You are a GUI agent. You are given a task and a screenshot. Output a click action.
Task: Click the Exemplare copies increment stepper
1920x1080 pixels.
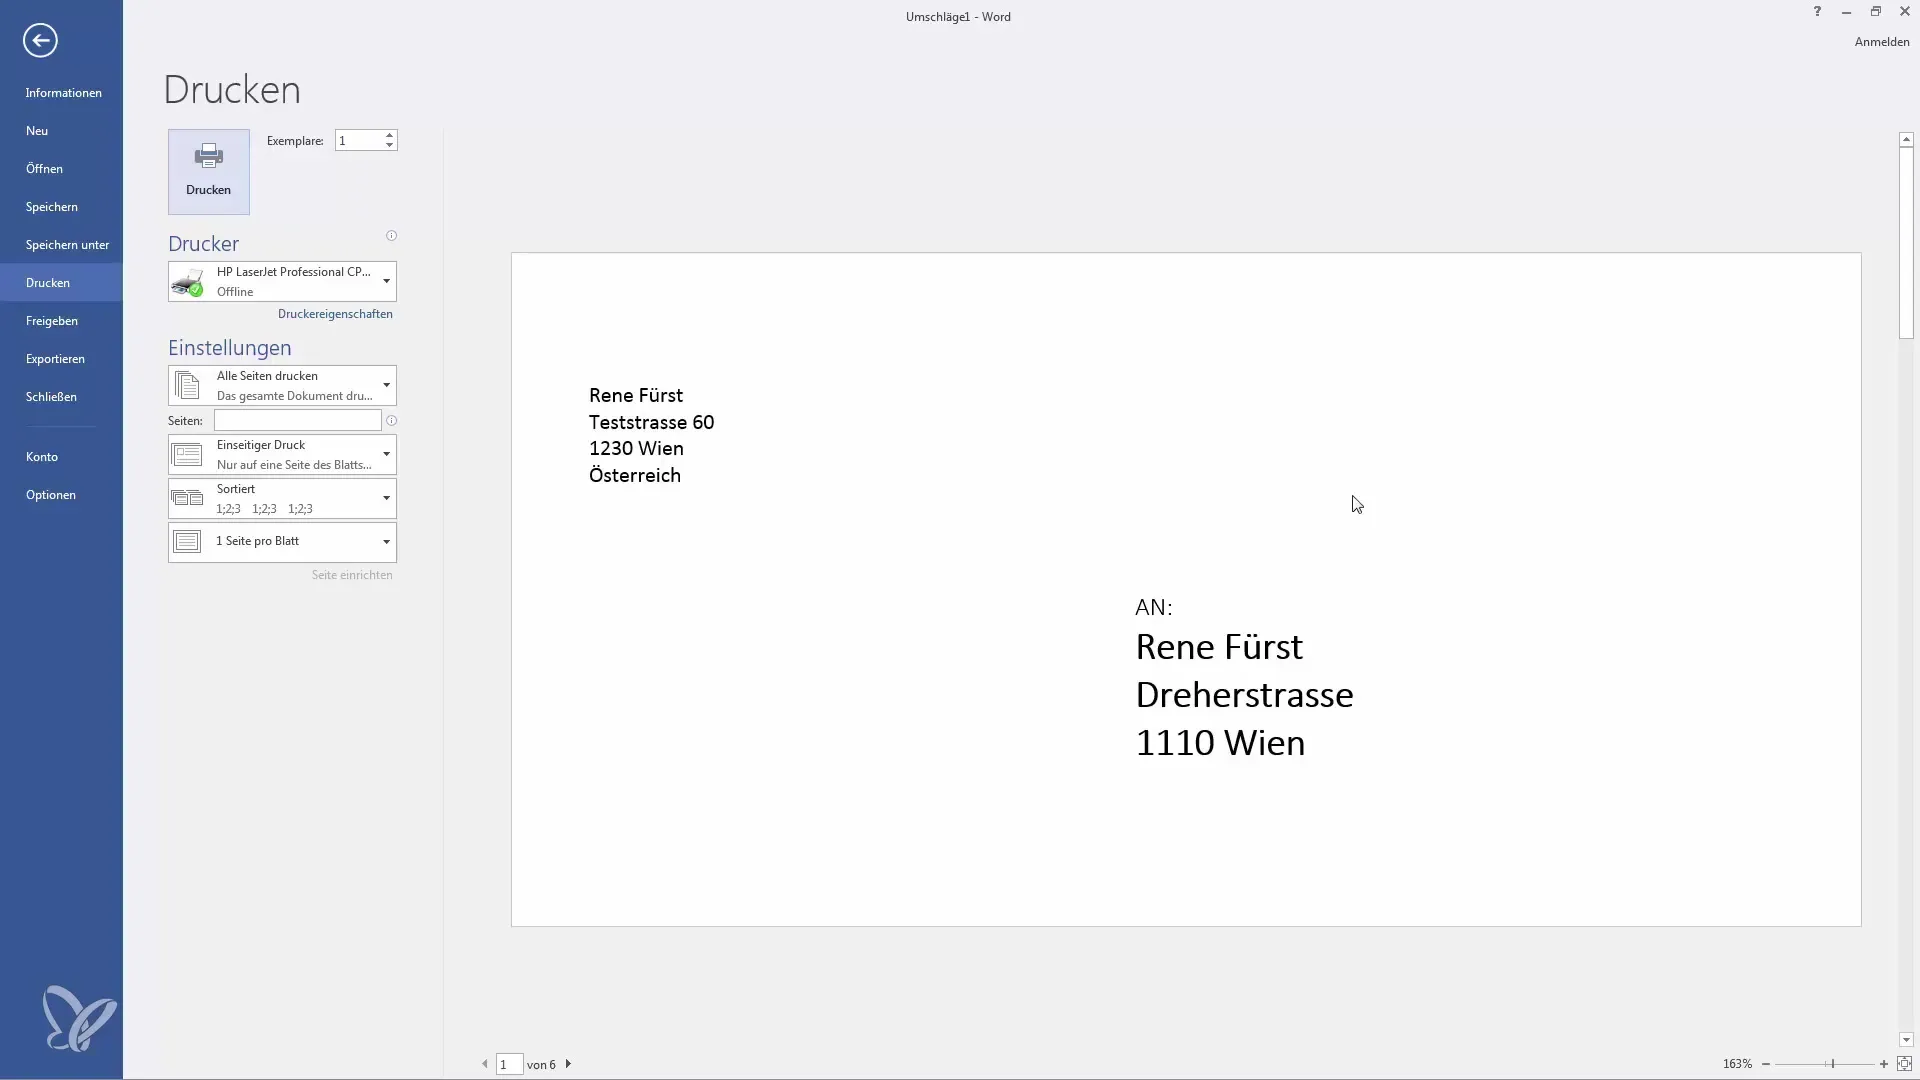(390, 135)
